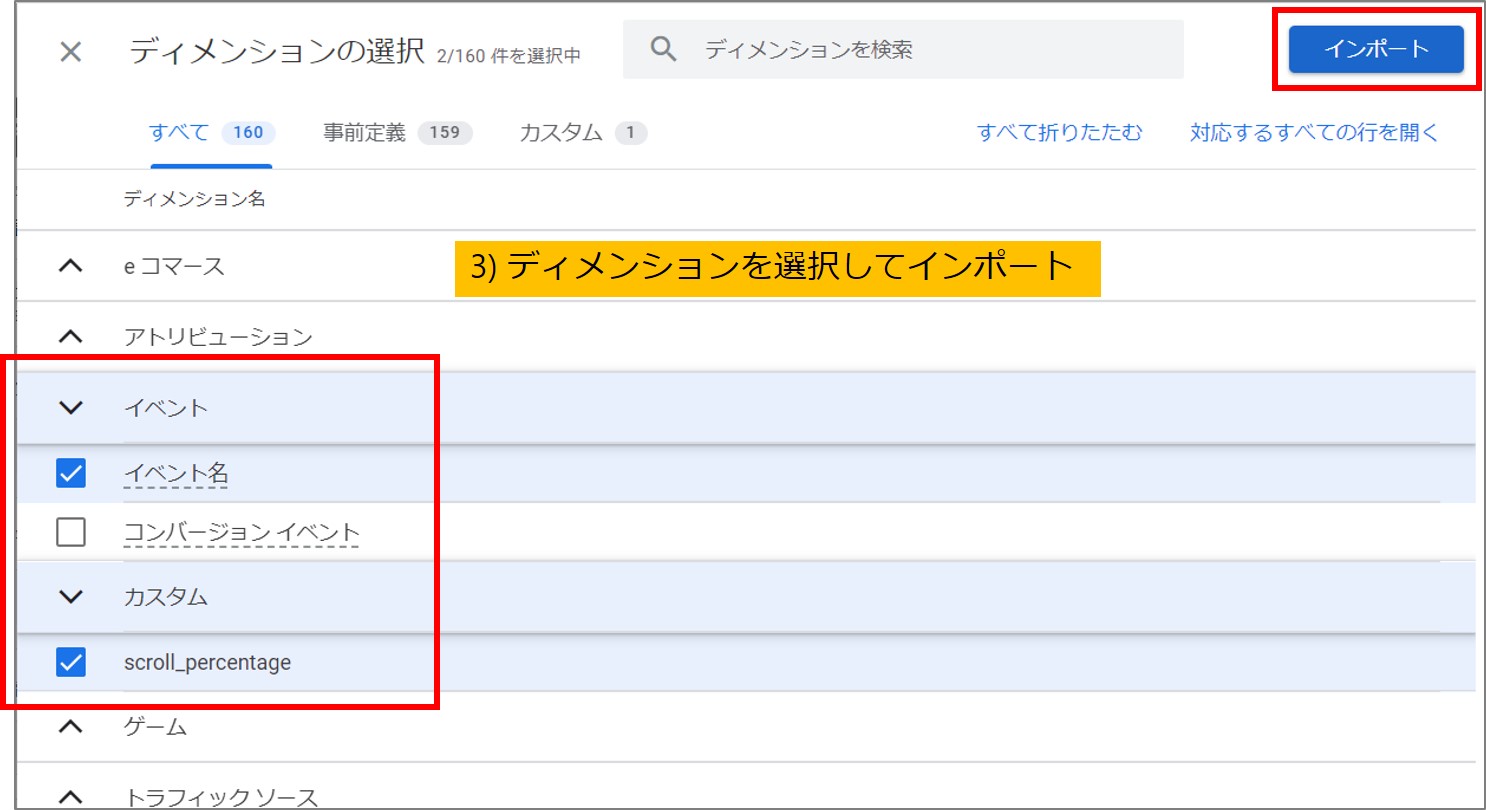Expand the e コマース group chevron

(x=70, y=267)
